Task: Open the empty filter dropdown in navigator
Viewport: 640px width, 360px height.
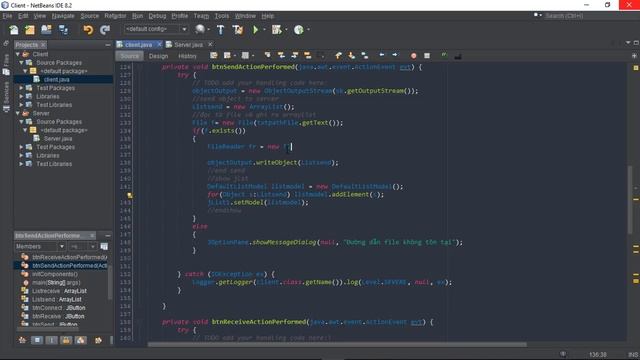Action: [x=82, y=247]
